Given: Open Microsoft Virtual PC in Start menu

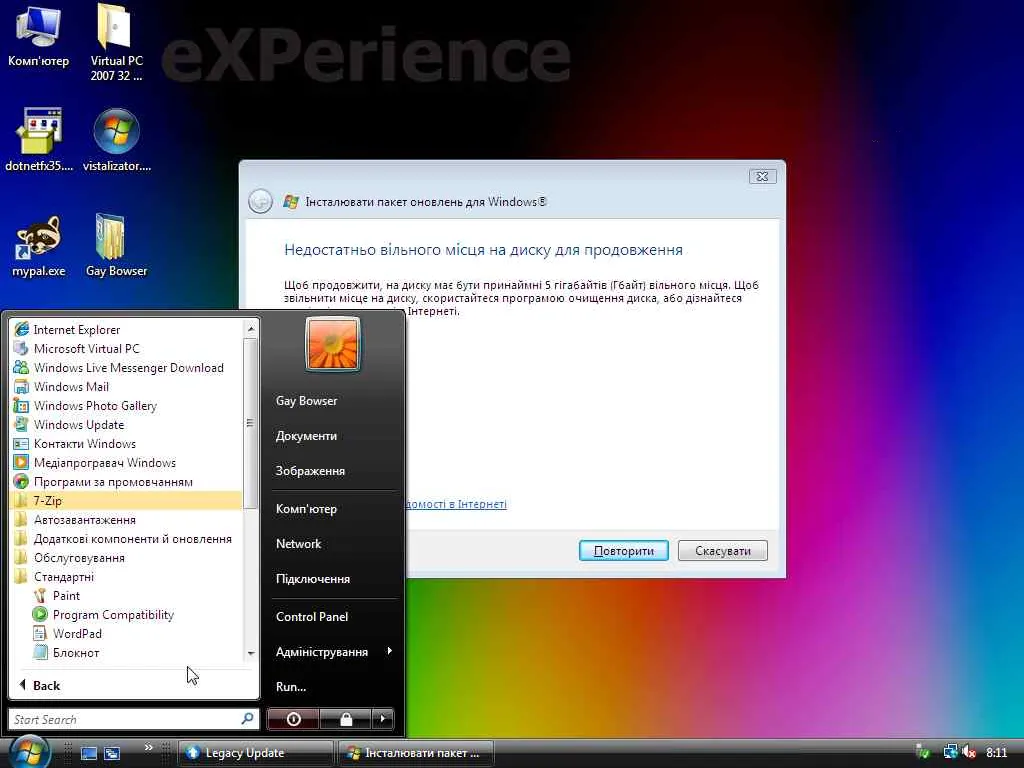Looking at the screenshot, I should point(127,349).
